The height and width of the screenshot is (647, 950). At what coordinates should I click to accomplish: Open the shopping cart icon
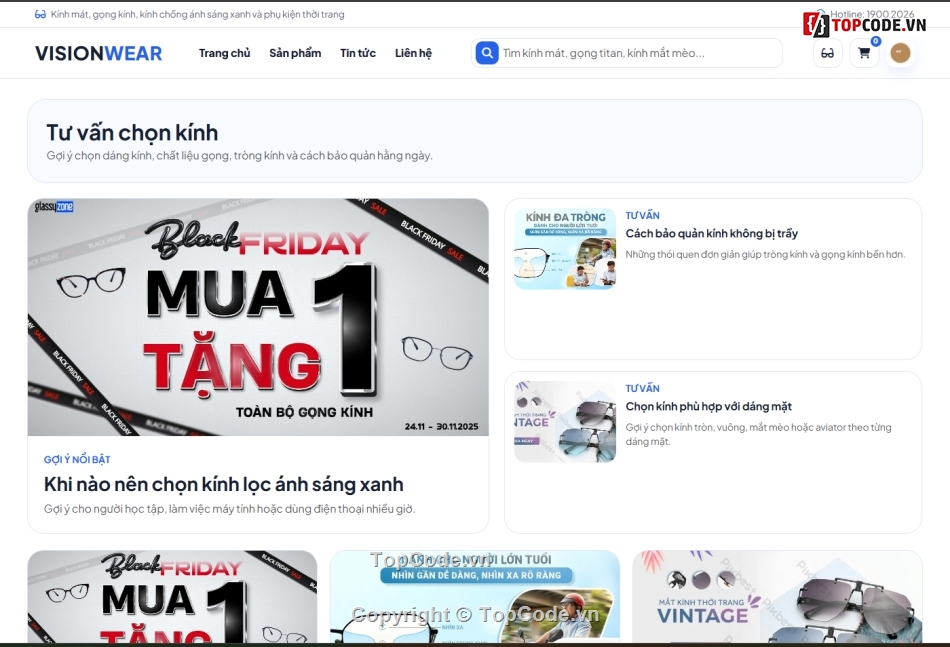coord(864,53)
